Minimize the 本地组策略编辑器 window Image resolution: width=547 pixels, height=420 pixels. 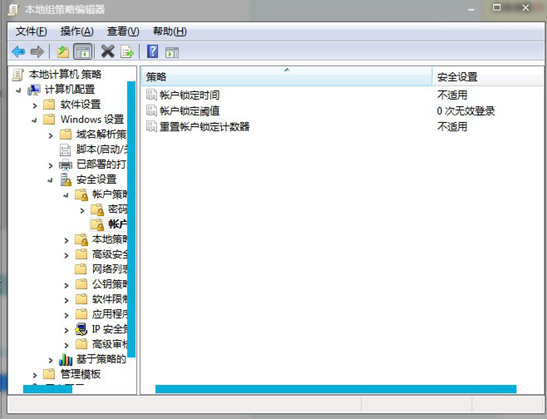click(x=471, y=9)
